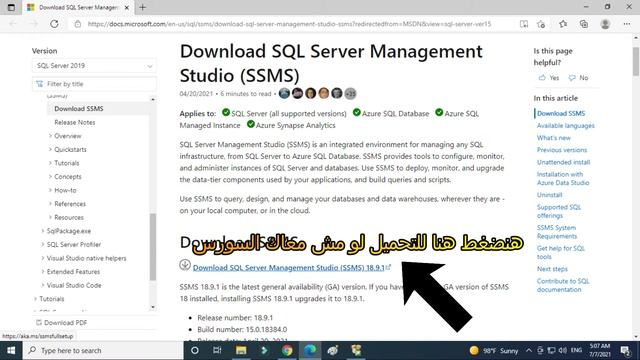The image size is (640, 360).
Task: Expand the References node
Action: tap(50, 204)
